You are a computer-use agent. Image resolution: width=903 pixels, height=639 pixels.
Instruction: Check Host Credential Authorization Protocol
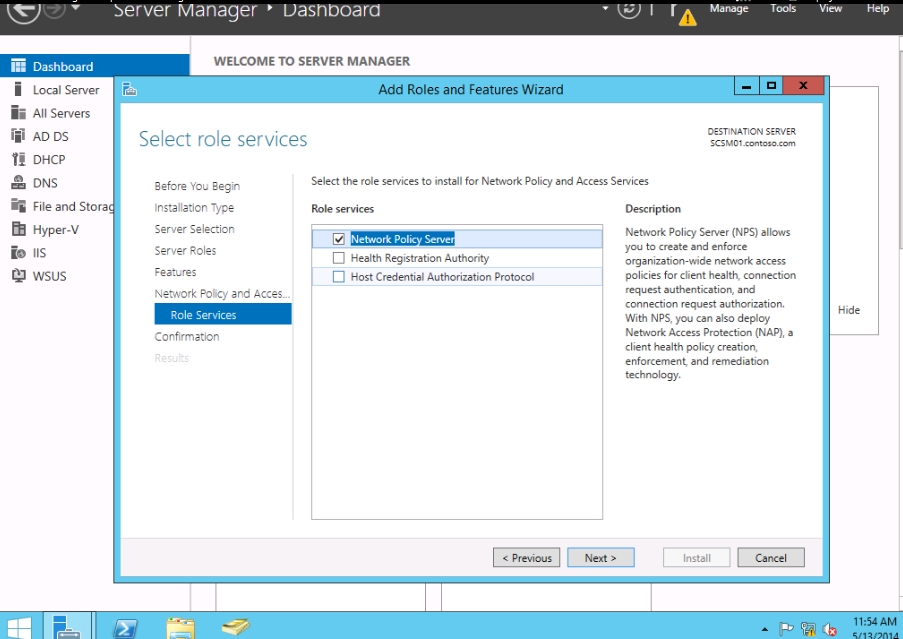click(x=338, y=277)
